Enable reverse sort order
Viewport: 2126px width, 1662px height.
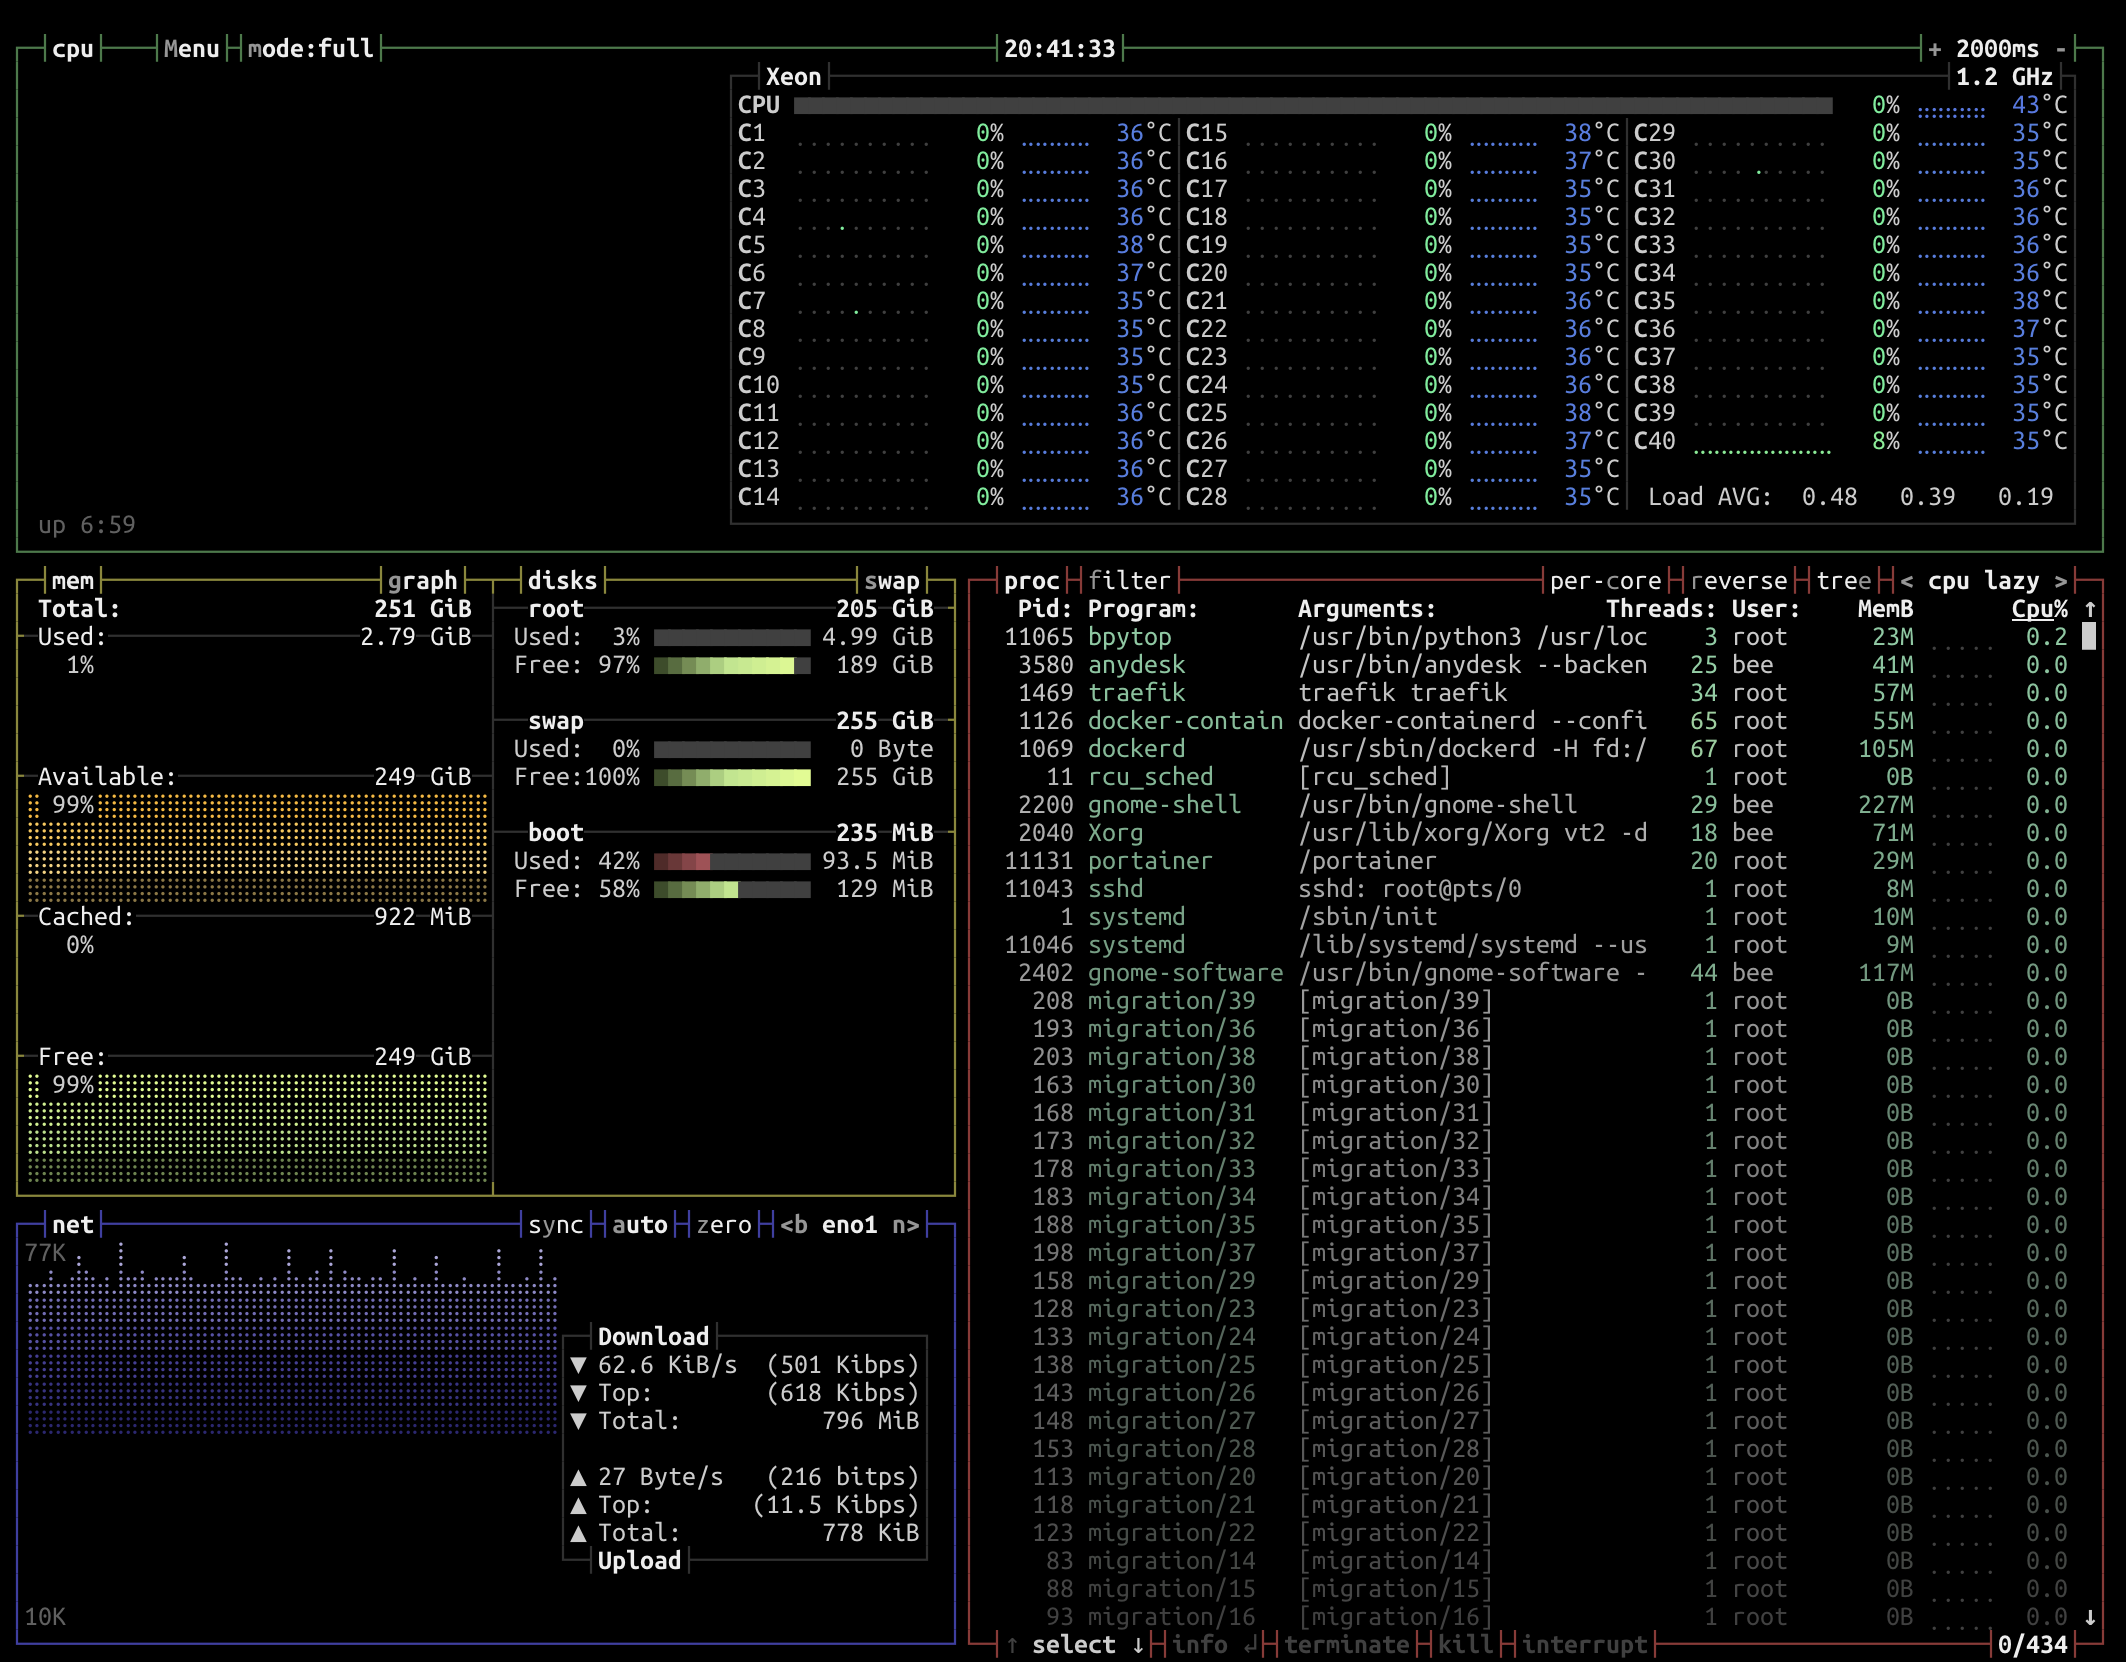(x=1737, y=580)
